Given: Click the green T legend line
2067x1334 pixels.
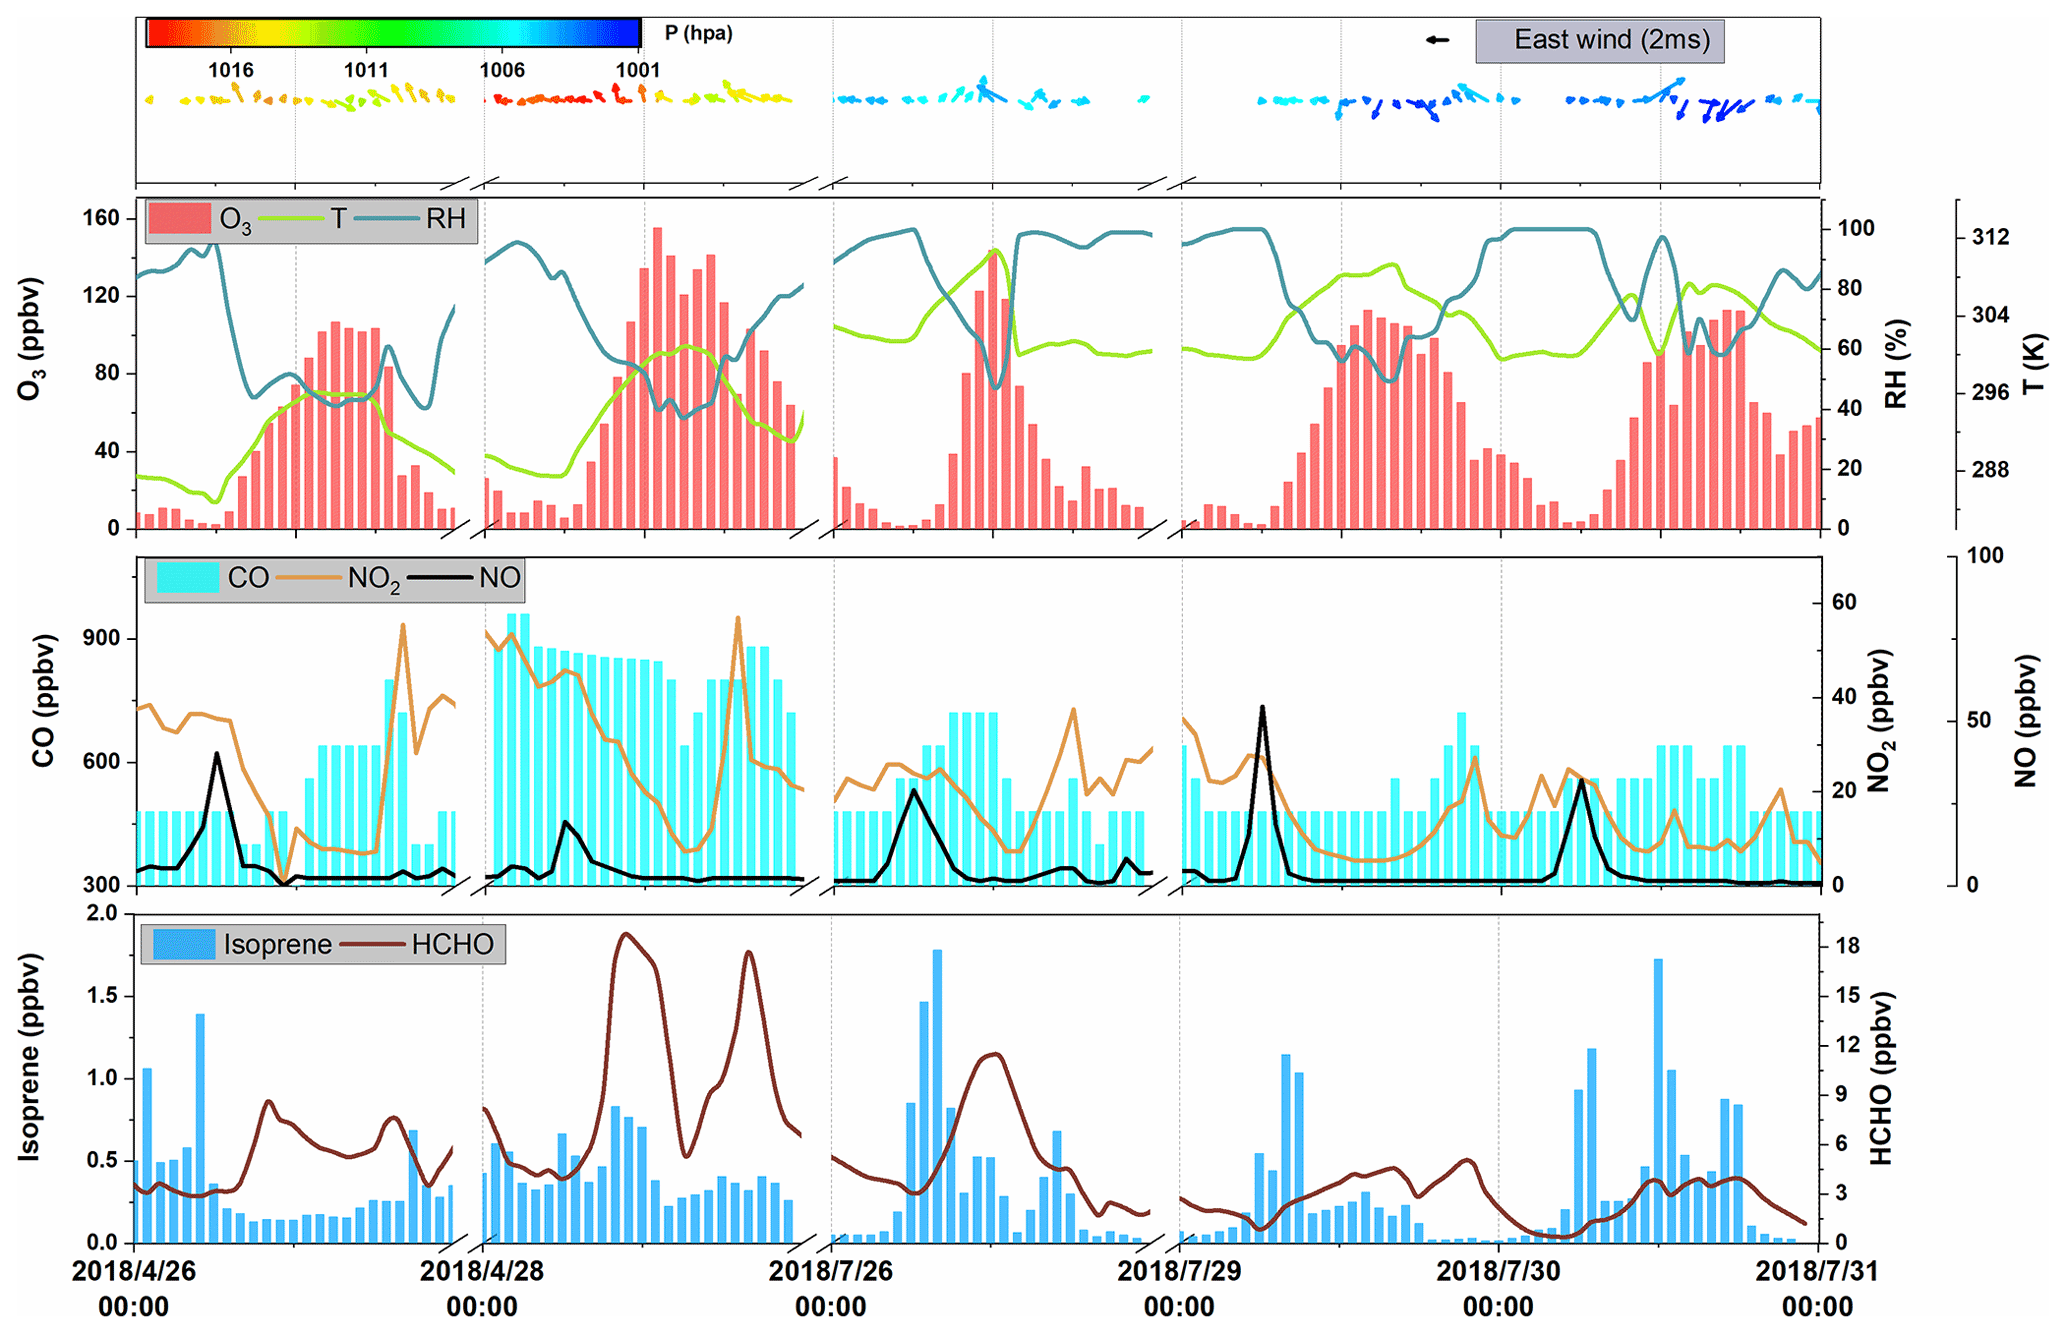Looking at the screenshot, I should click(x=292, y=219).
